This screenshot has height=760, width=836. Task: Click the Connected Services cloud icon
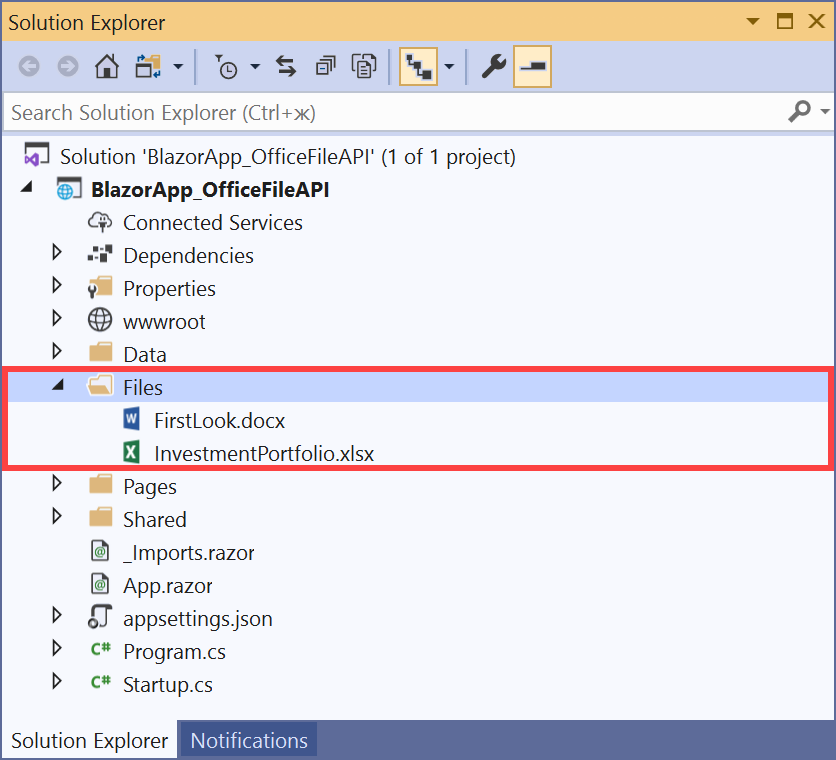[100, 222]
